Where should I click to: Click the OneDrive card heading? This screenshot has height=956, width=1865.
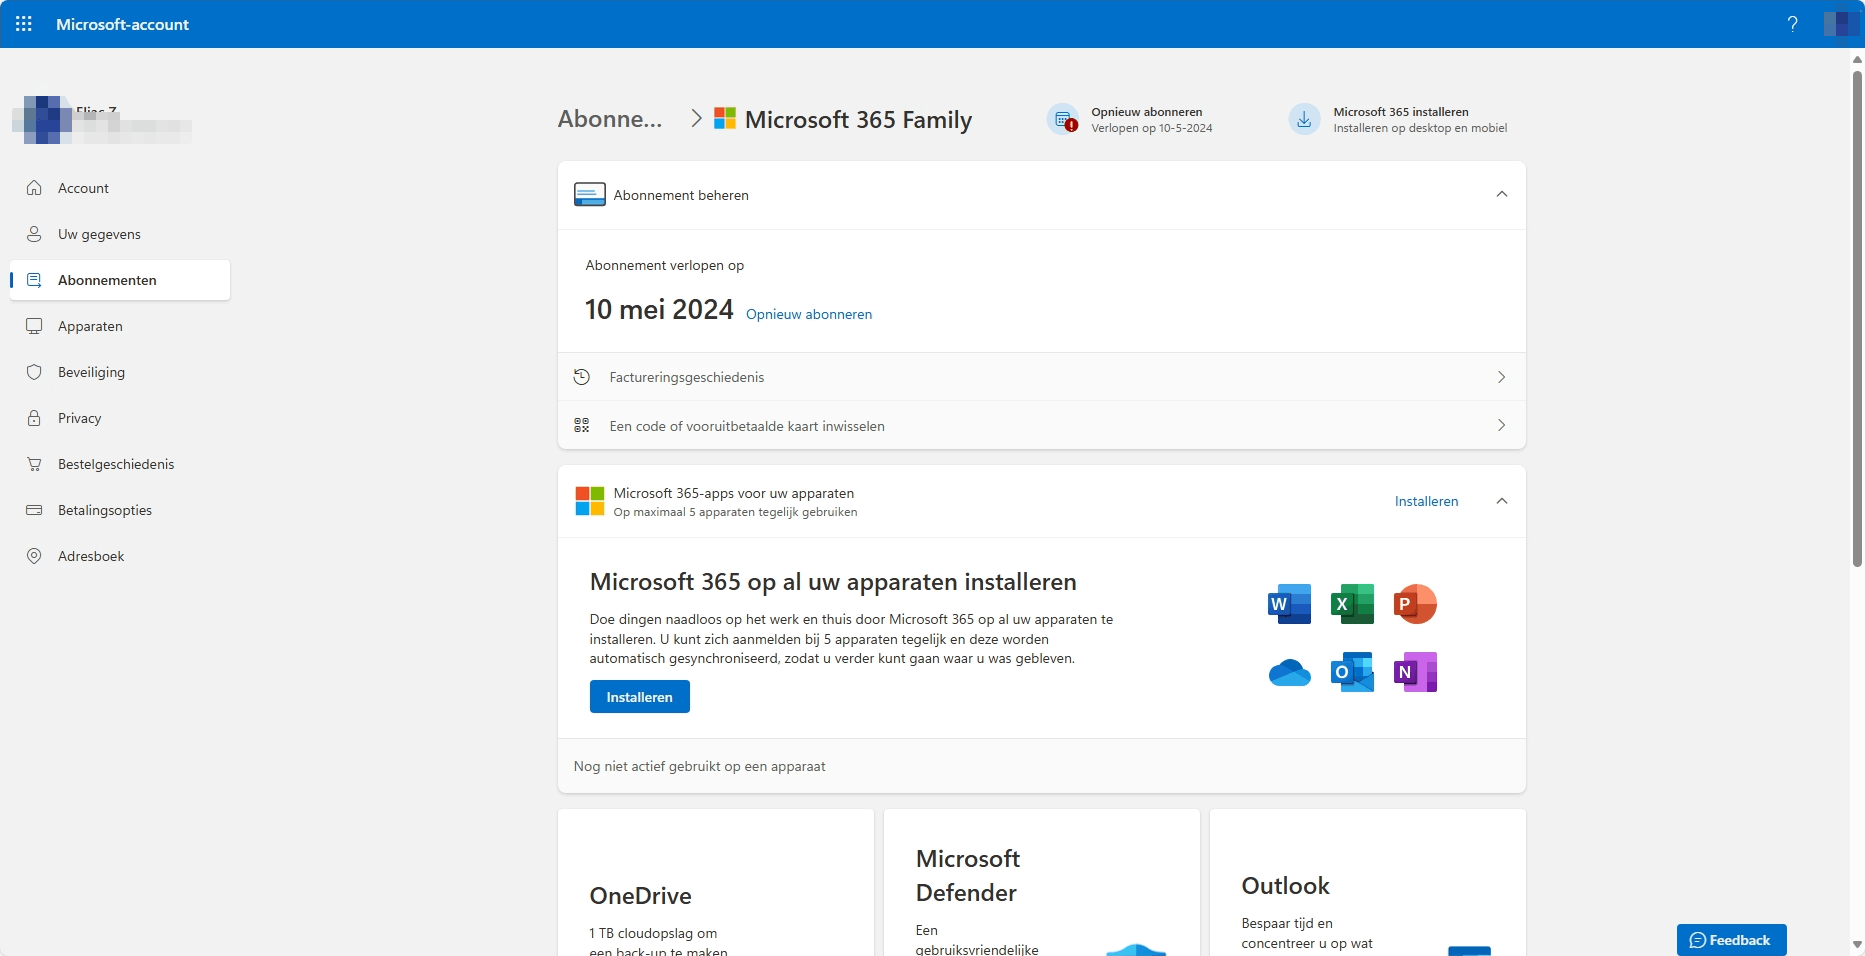pyautogui.click(x=641, y=896)
